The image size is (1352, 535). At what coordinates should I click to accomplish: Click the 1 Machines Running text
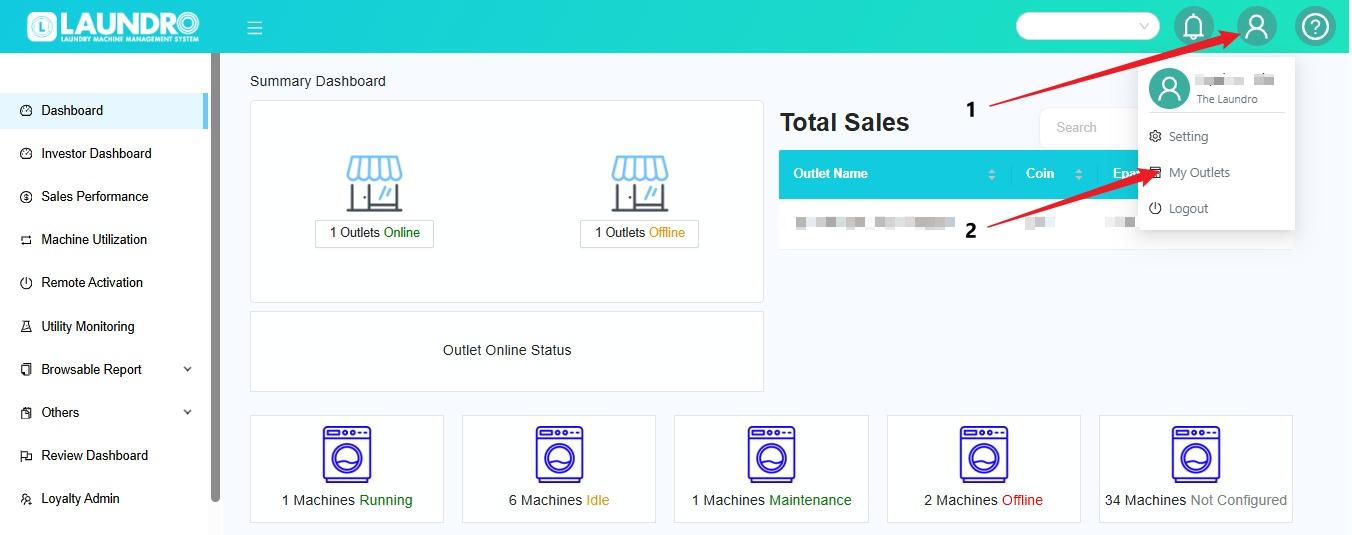[347, 500]
